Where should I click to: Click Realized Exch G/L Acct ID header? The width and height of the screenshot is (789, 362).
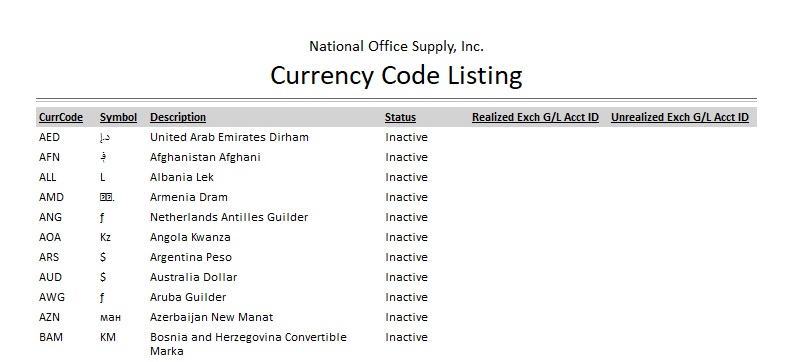[535, 117]
